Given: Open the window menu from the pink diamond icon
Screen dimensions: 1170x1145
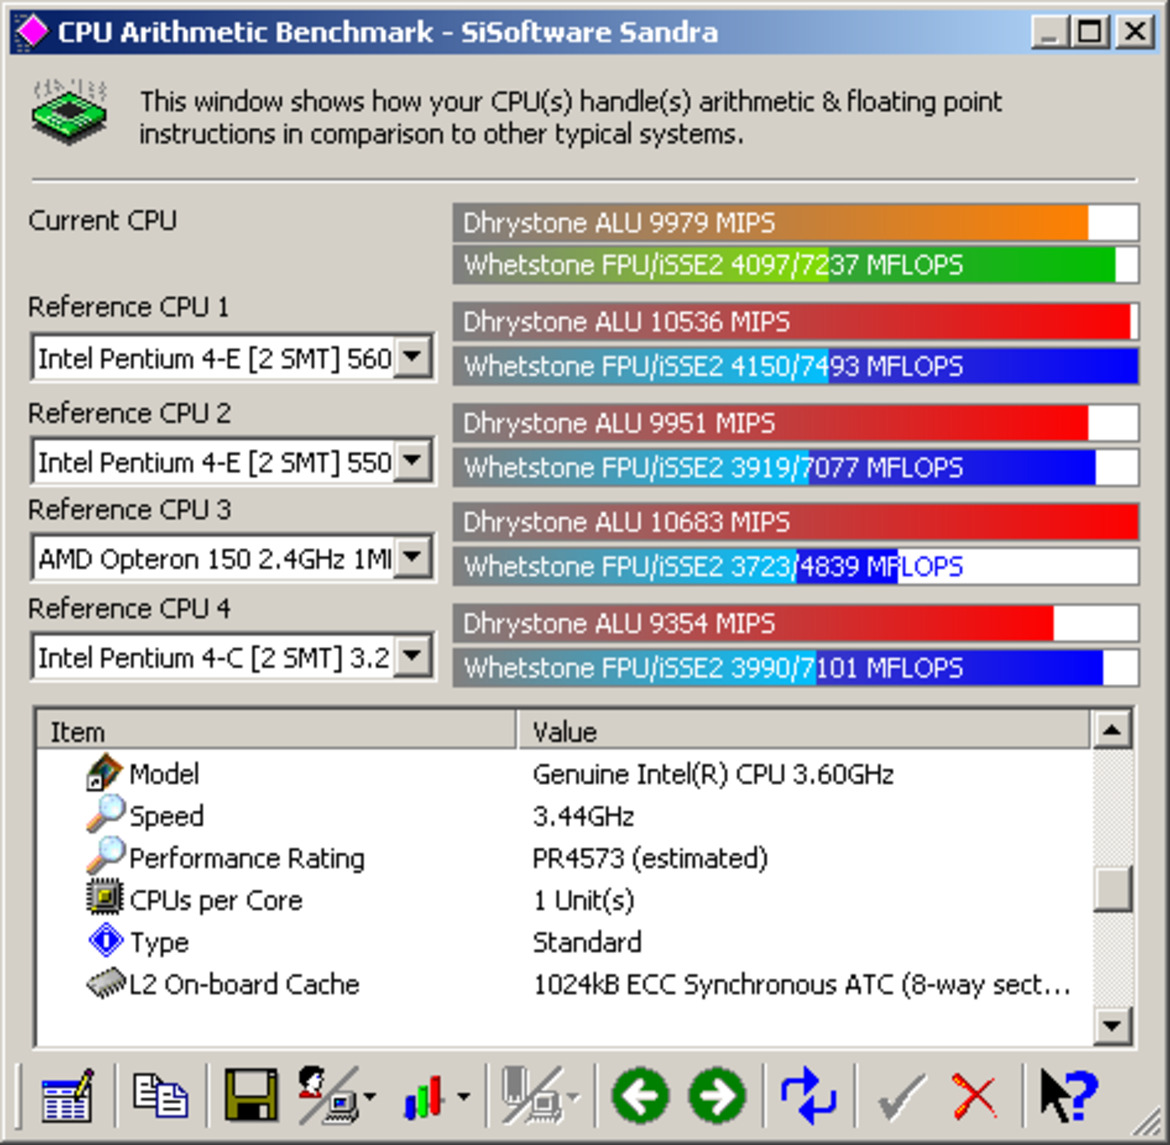Looking at the screenshot, I should [x=31, y=31].
